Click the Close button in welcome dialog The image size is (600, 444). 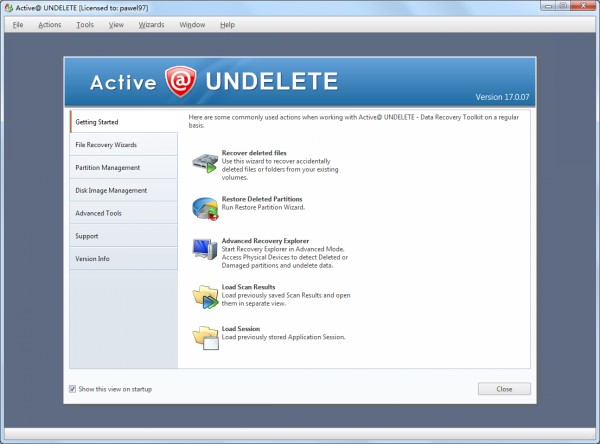click(504, 389)
